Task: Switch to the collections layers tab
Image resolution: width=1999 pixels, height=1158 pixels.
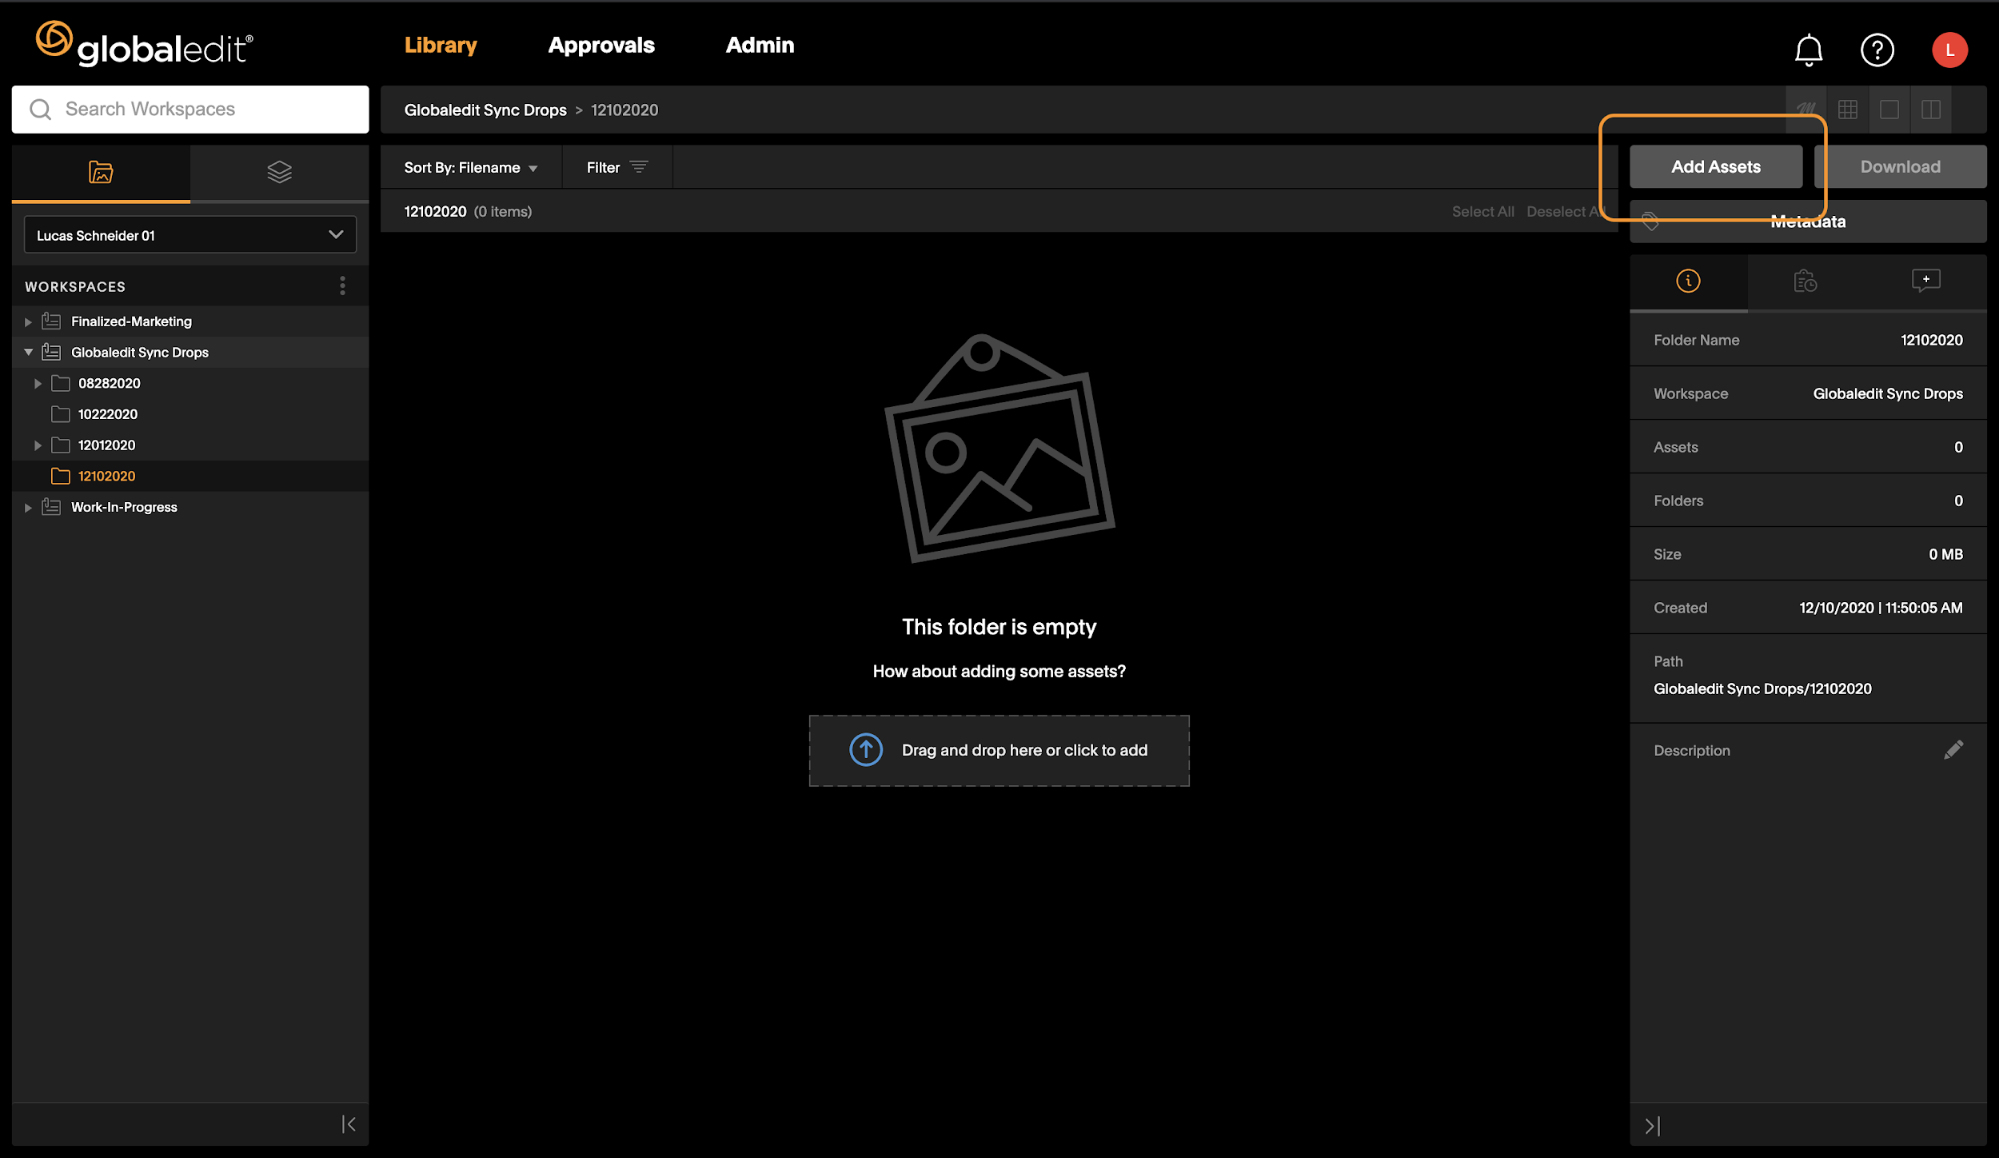Action: (x=280, y=172)
